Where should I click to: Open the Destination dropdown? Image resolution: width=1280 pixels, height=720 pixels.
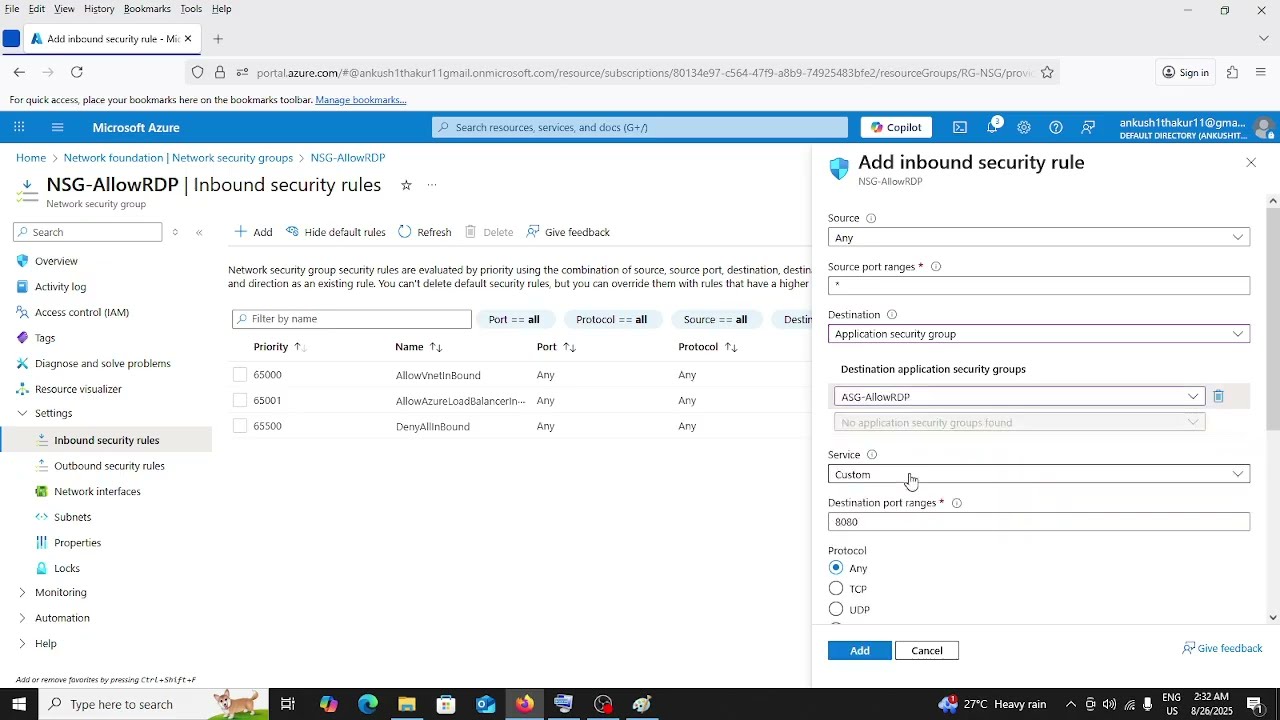pos(1039,334)
